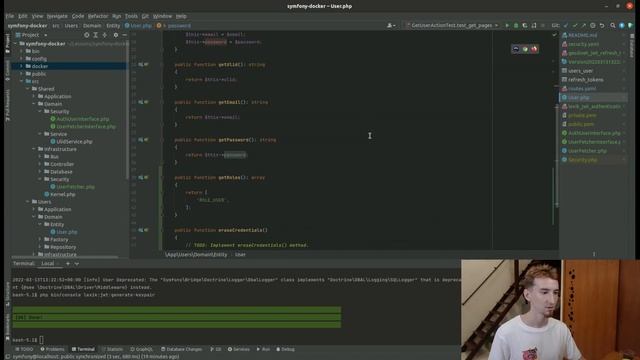Expand all in Project panel

[x=96, y=35]
